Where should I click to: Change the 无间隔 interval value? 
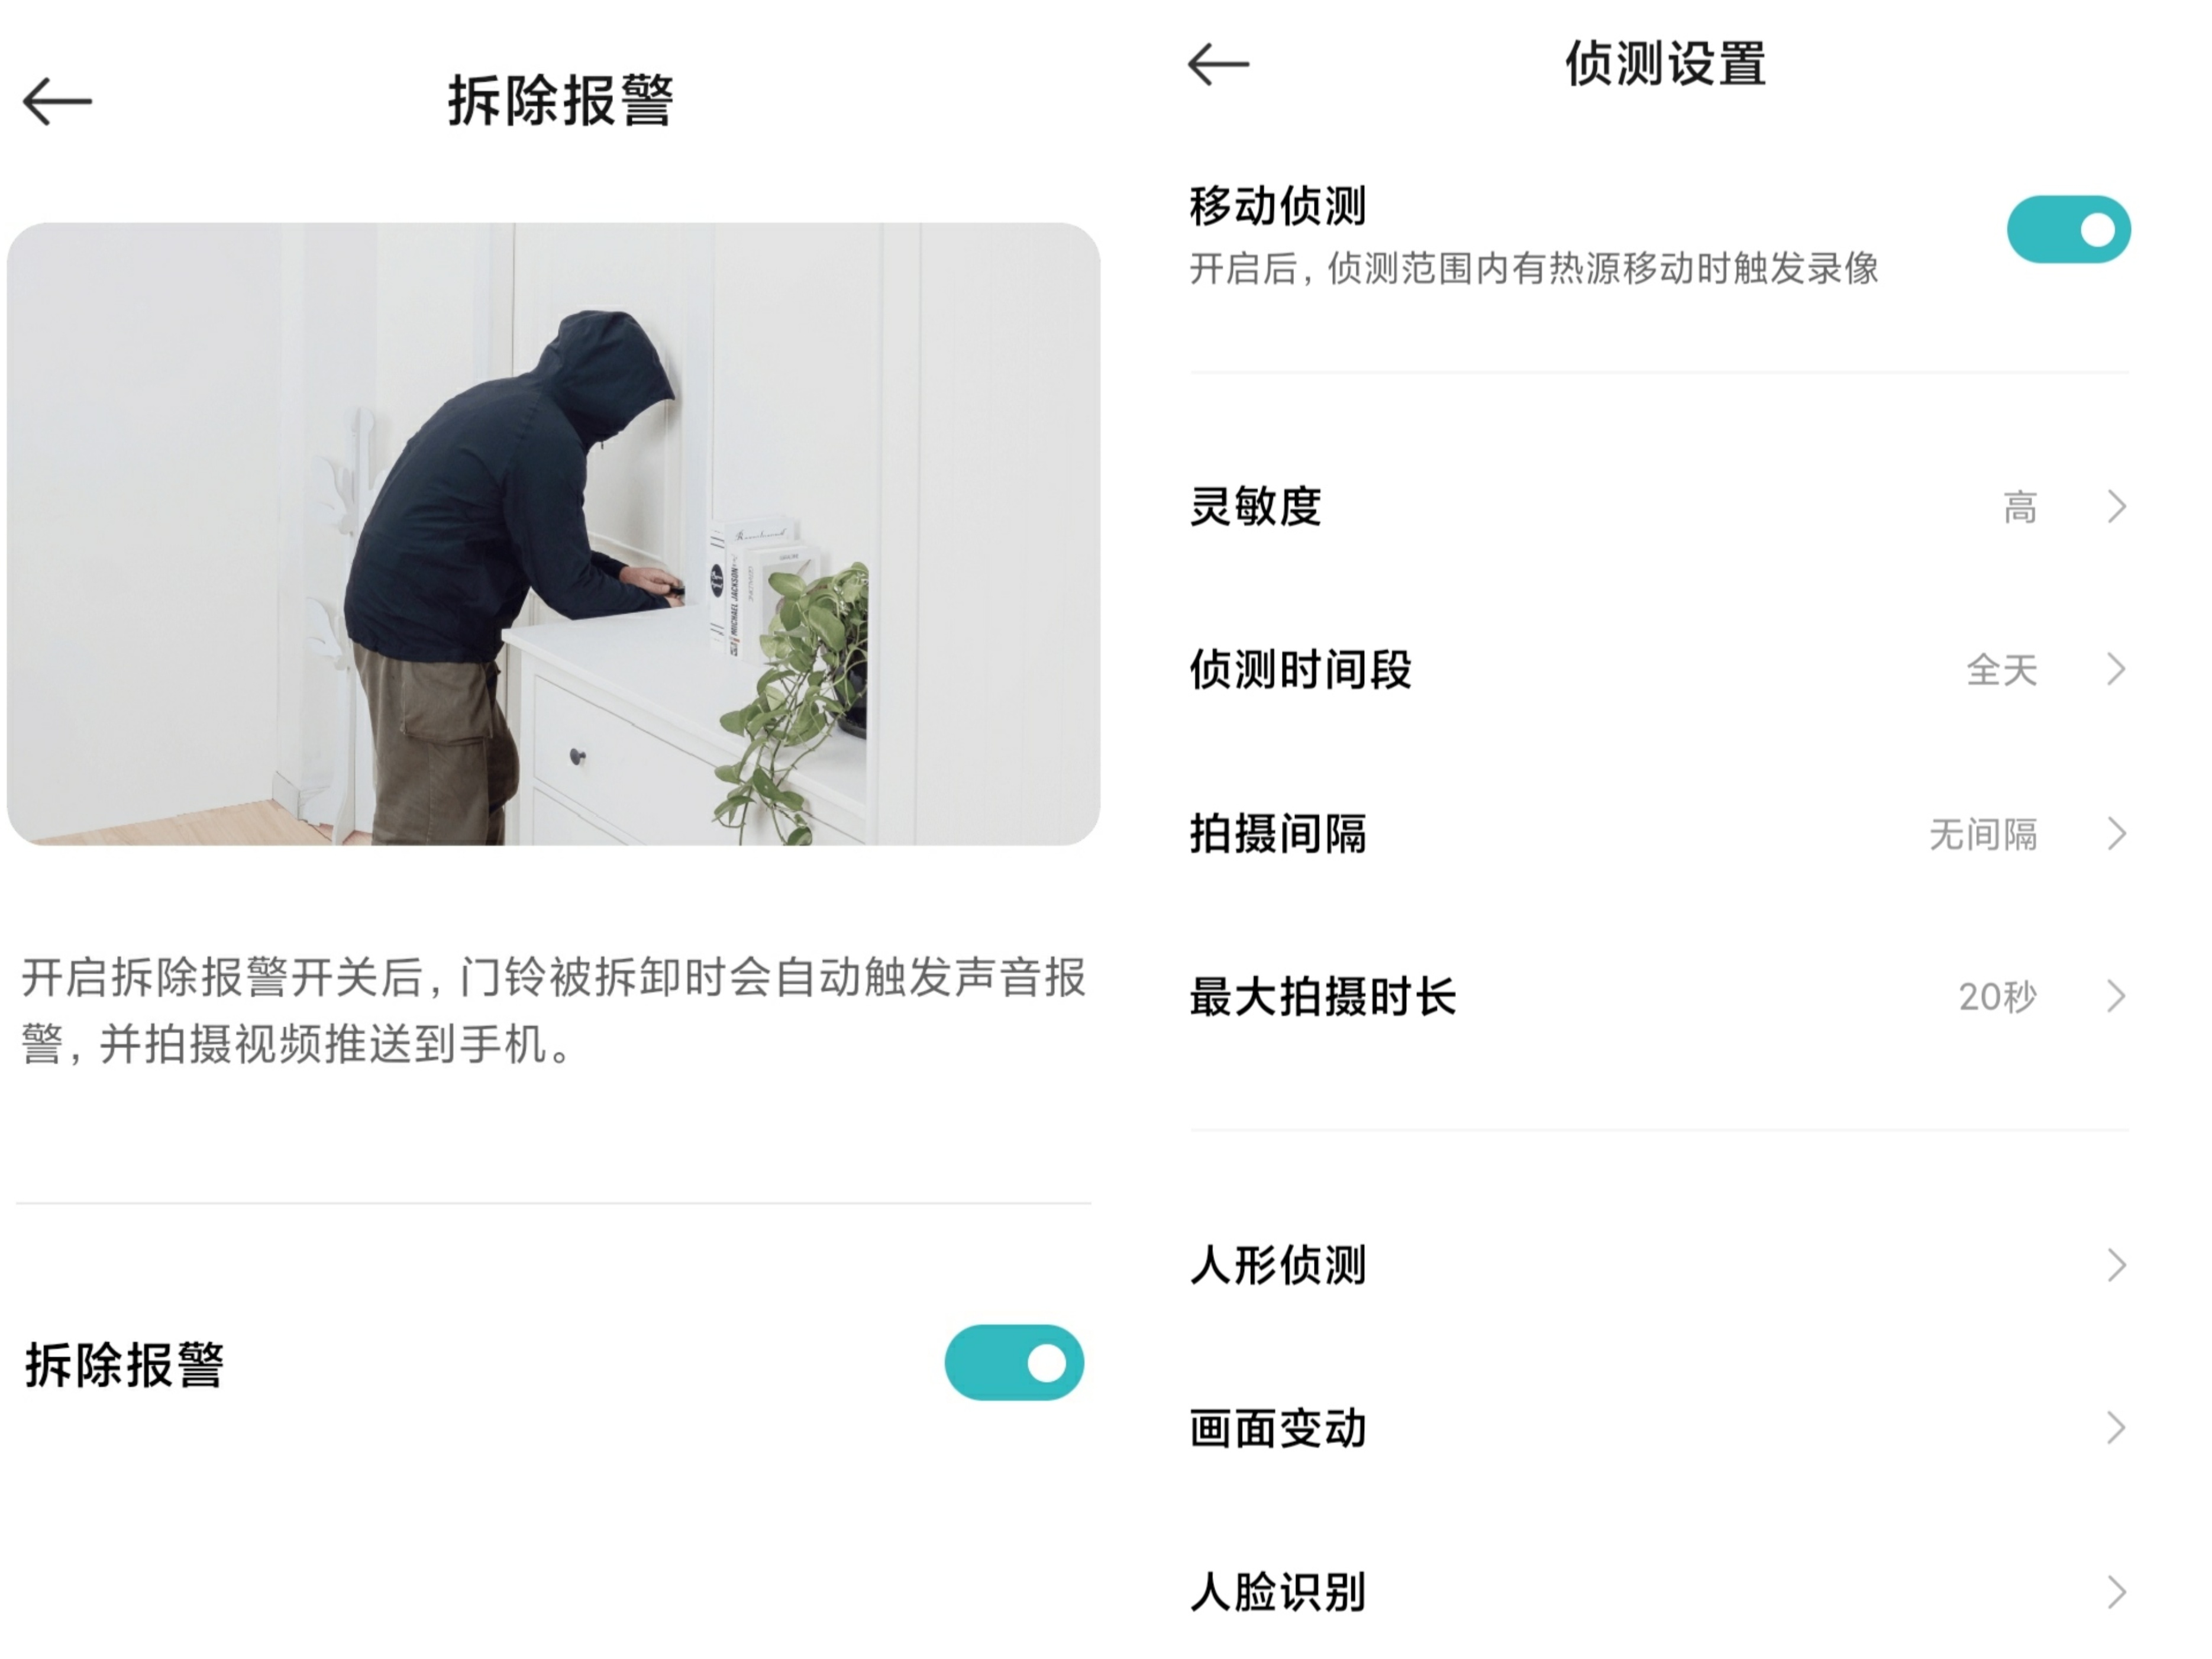(1983, 834)
